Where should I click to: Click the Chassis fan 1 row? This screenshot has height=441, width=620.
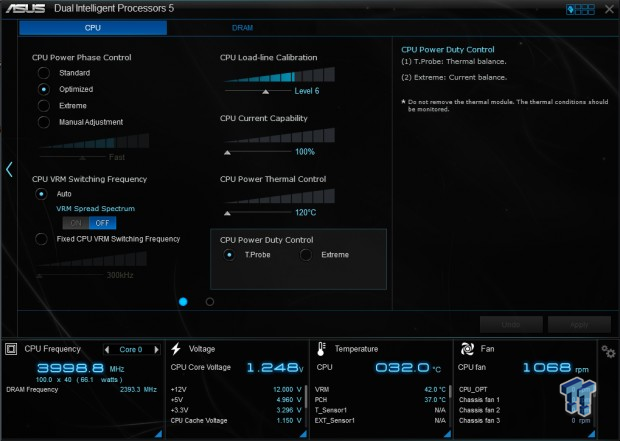(x=524, y=400)
